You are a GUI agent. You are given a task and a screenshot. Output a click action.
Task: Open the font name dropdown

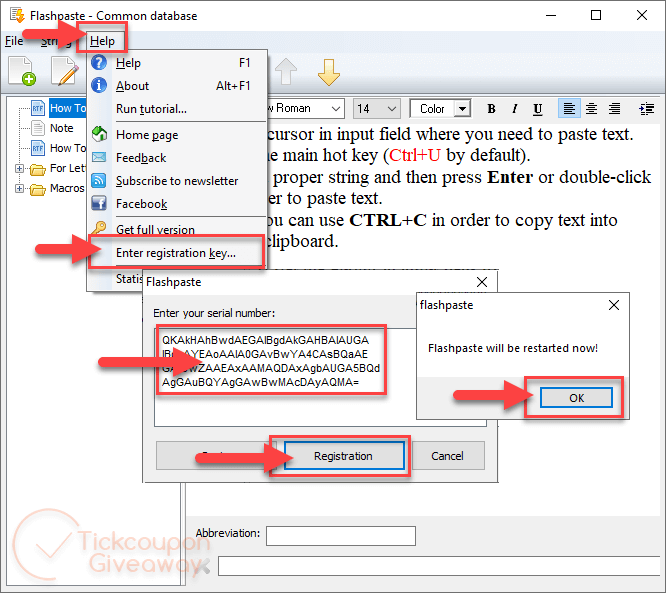[336, 109]
